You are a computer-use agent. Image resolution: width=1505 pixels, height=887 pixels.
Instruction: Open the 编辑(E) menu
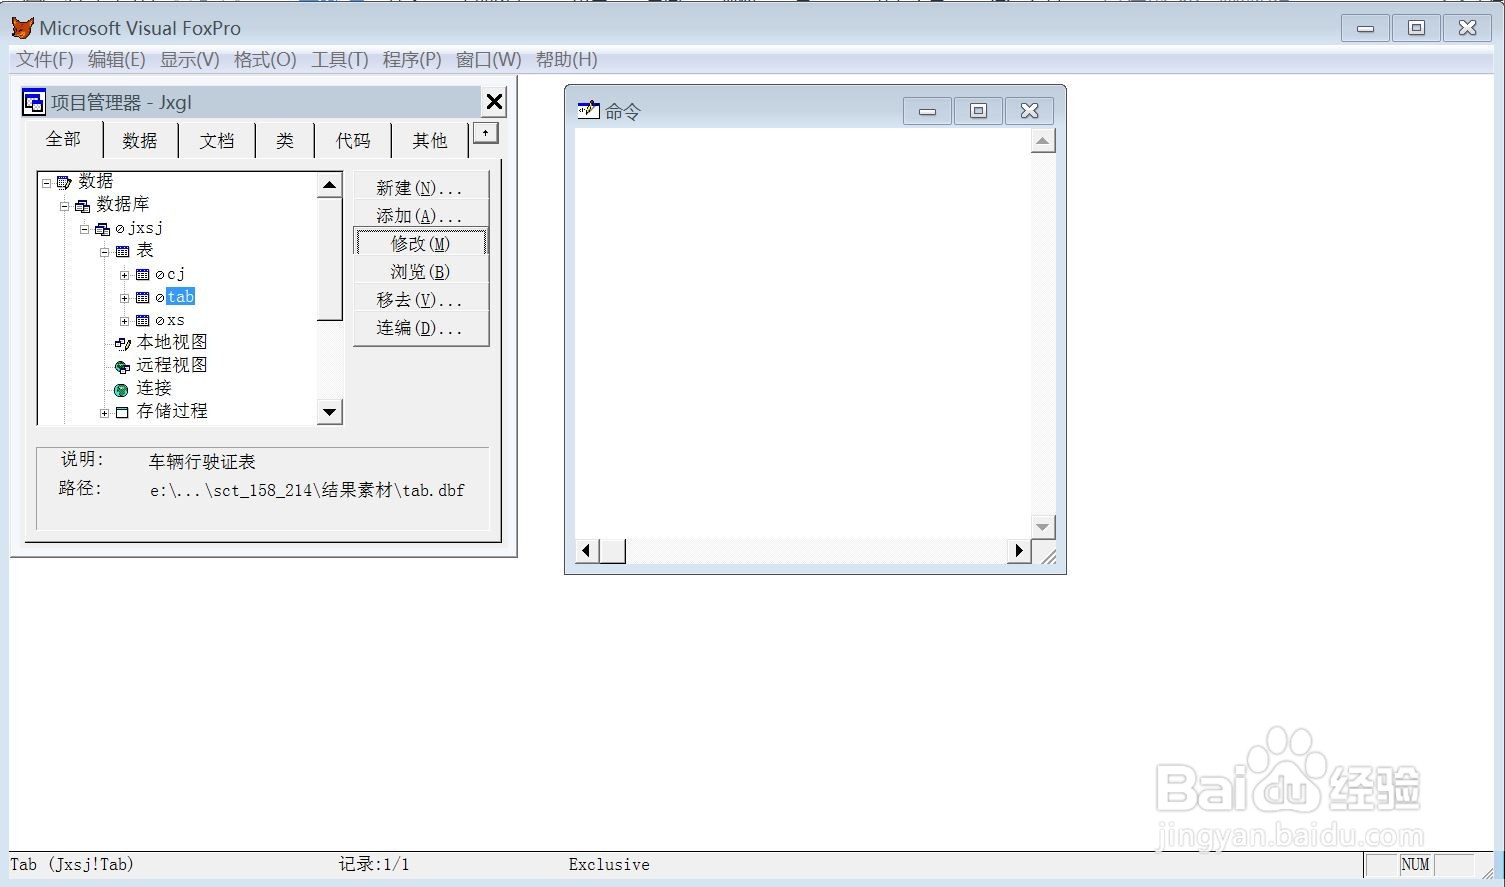(117, 60)
